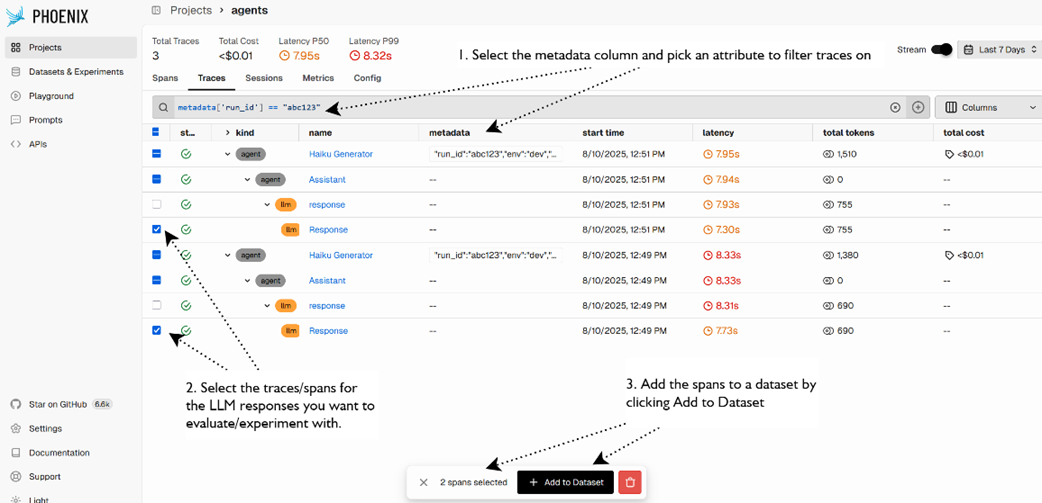Viewport: 1042px width, 503px height.
Task: Switch to the Sessions tab
Action: tap(264, 78)
